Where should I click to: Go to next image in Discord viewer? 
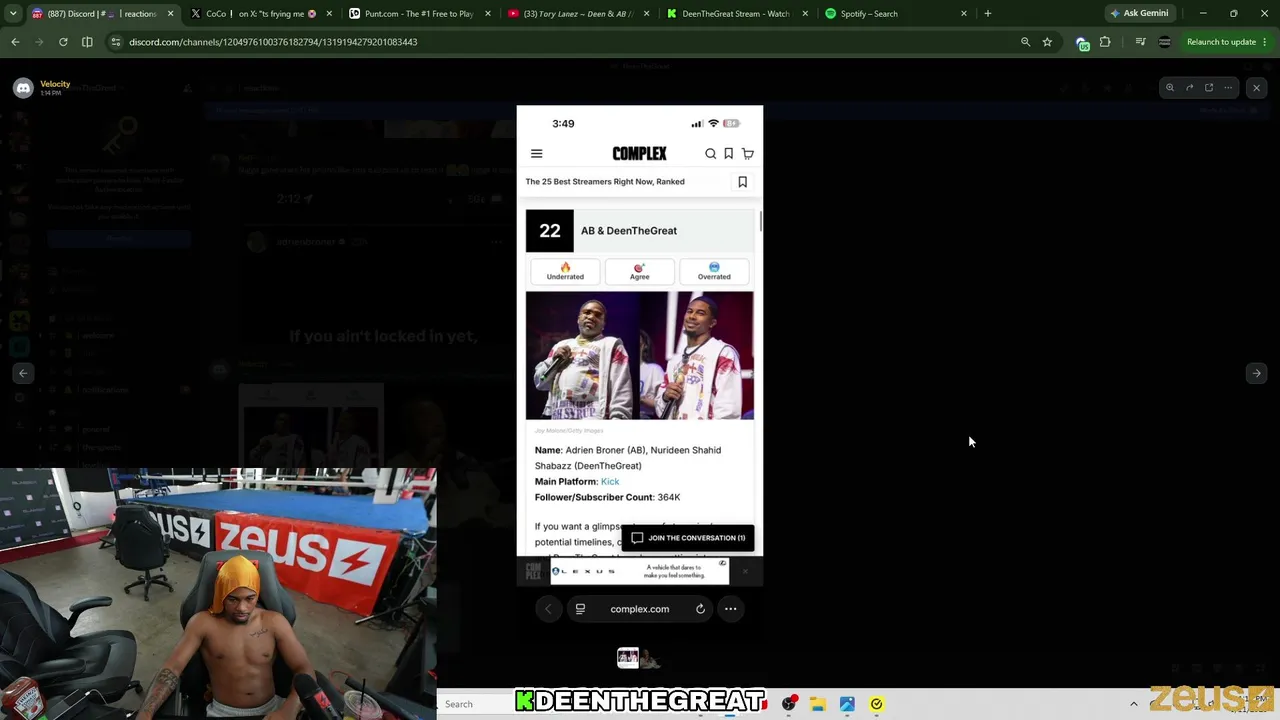(x=1257, y=373)
